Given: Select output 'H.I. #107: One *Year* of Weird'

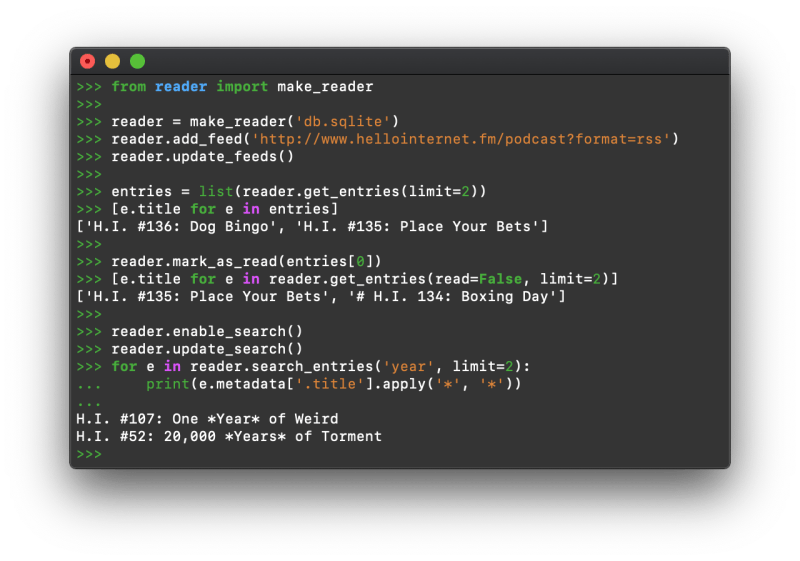Looking at the screenshot, I should [207, 419].
